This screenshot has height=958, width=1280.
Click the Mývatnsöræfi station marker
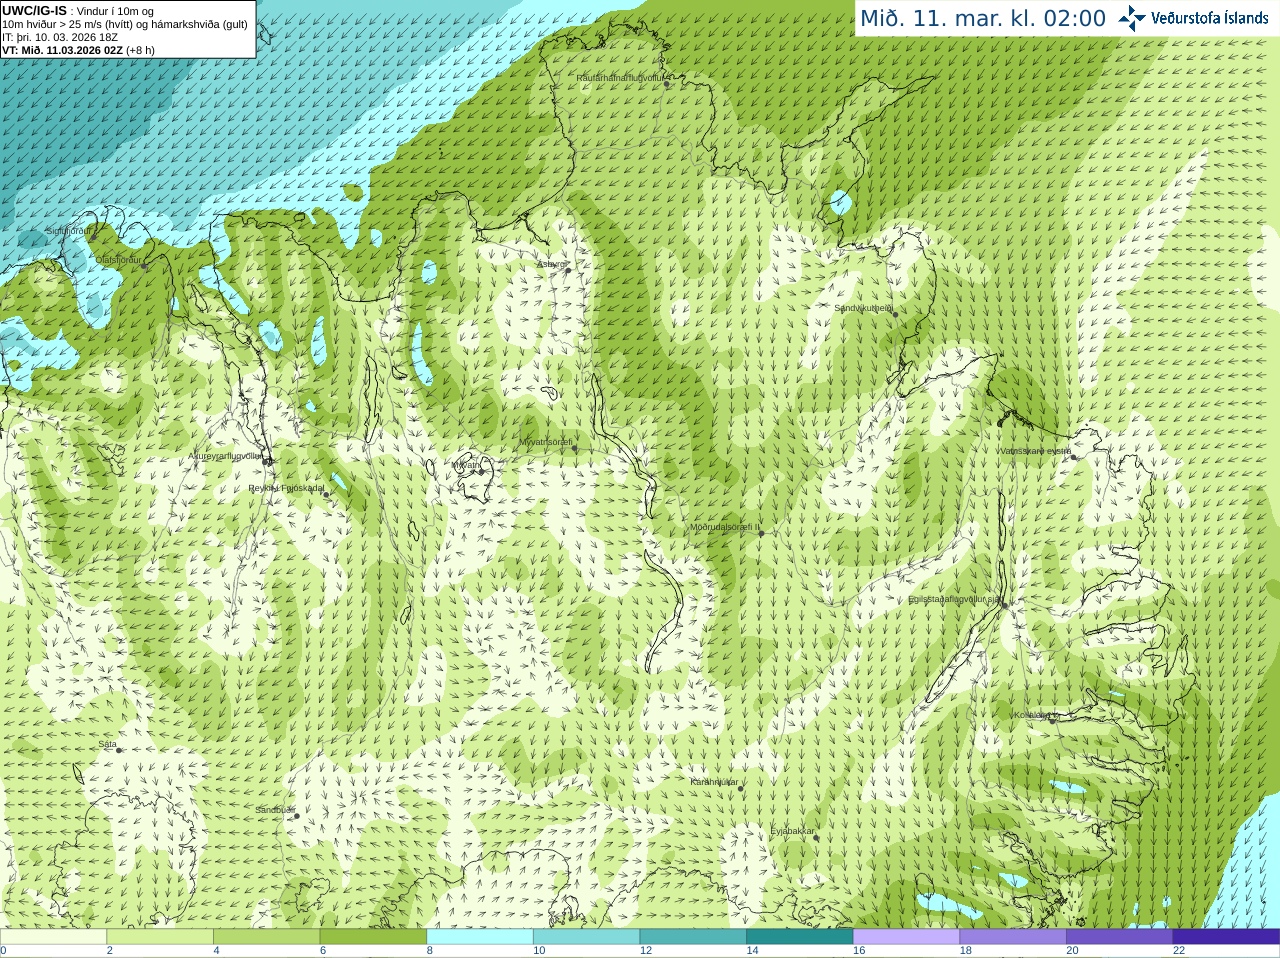click(574, 448)
